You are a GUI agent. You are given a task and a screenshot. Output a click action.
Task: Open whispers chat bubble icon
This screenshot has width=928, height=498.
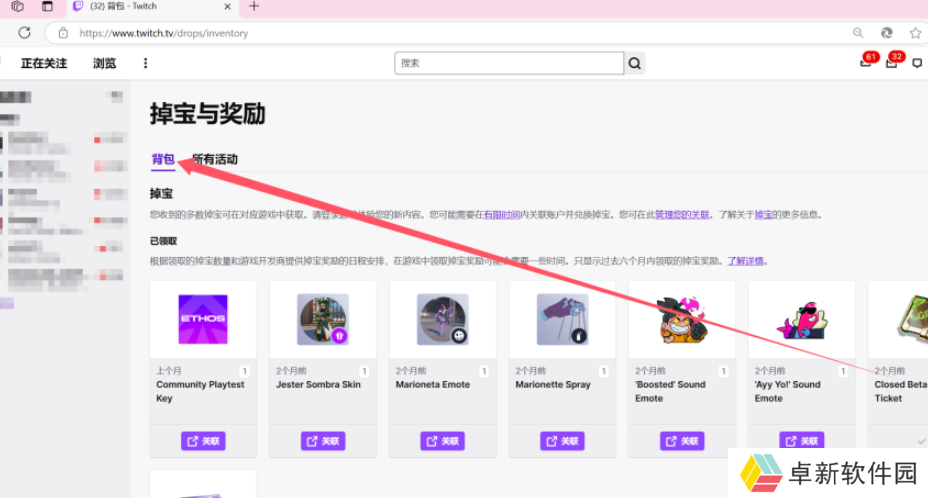click(917, 63)
